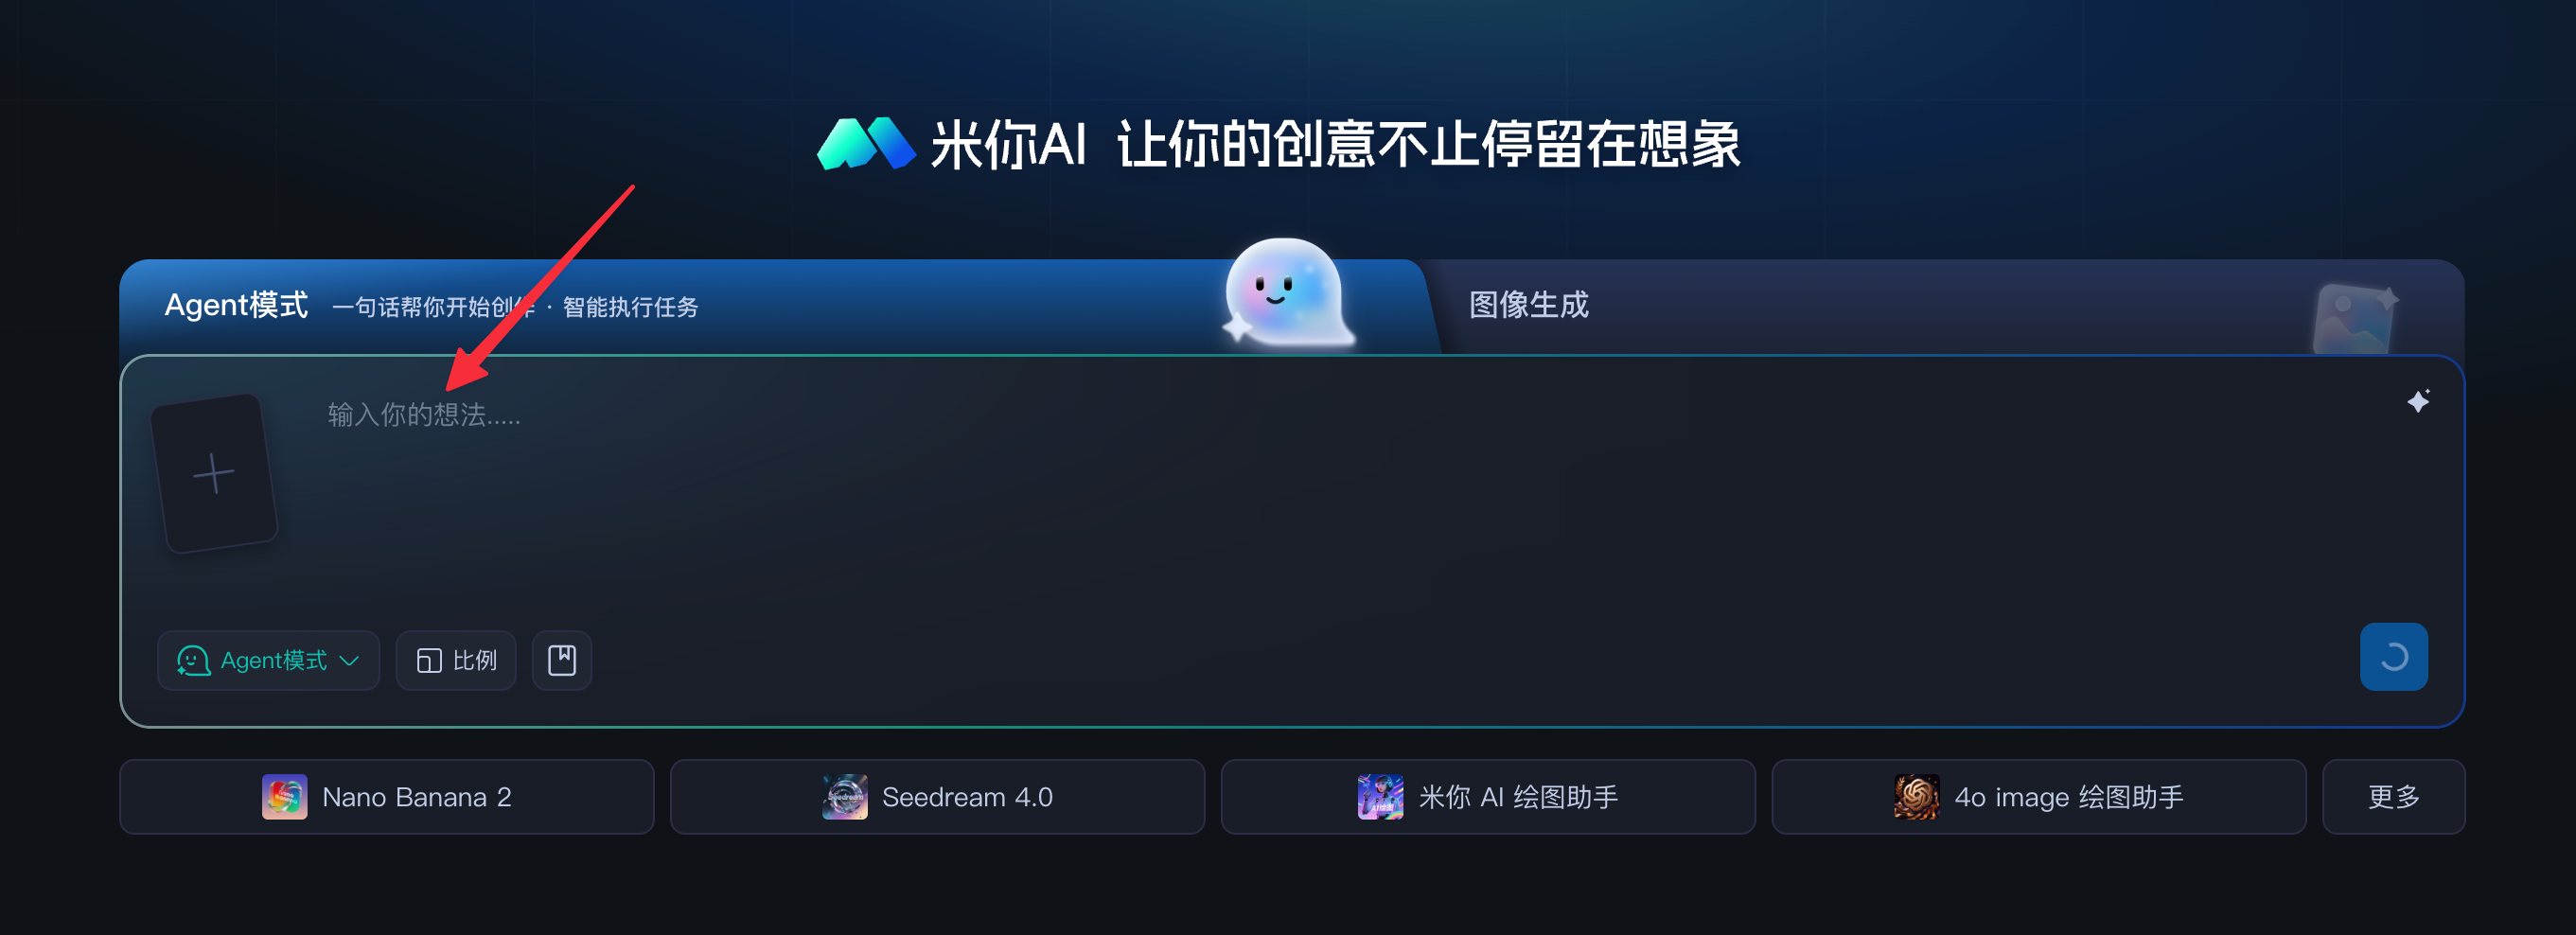Choose the Seedream 4.0 preset button
2576x935 pixels.
coord(937,797)
